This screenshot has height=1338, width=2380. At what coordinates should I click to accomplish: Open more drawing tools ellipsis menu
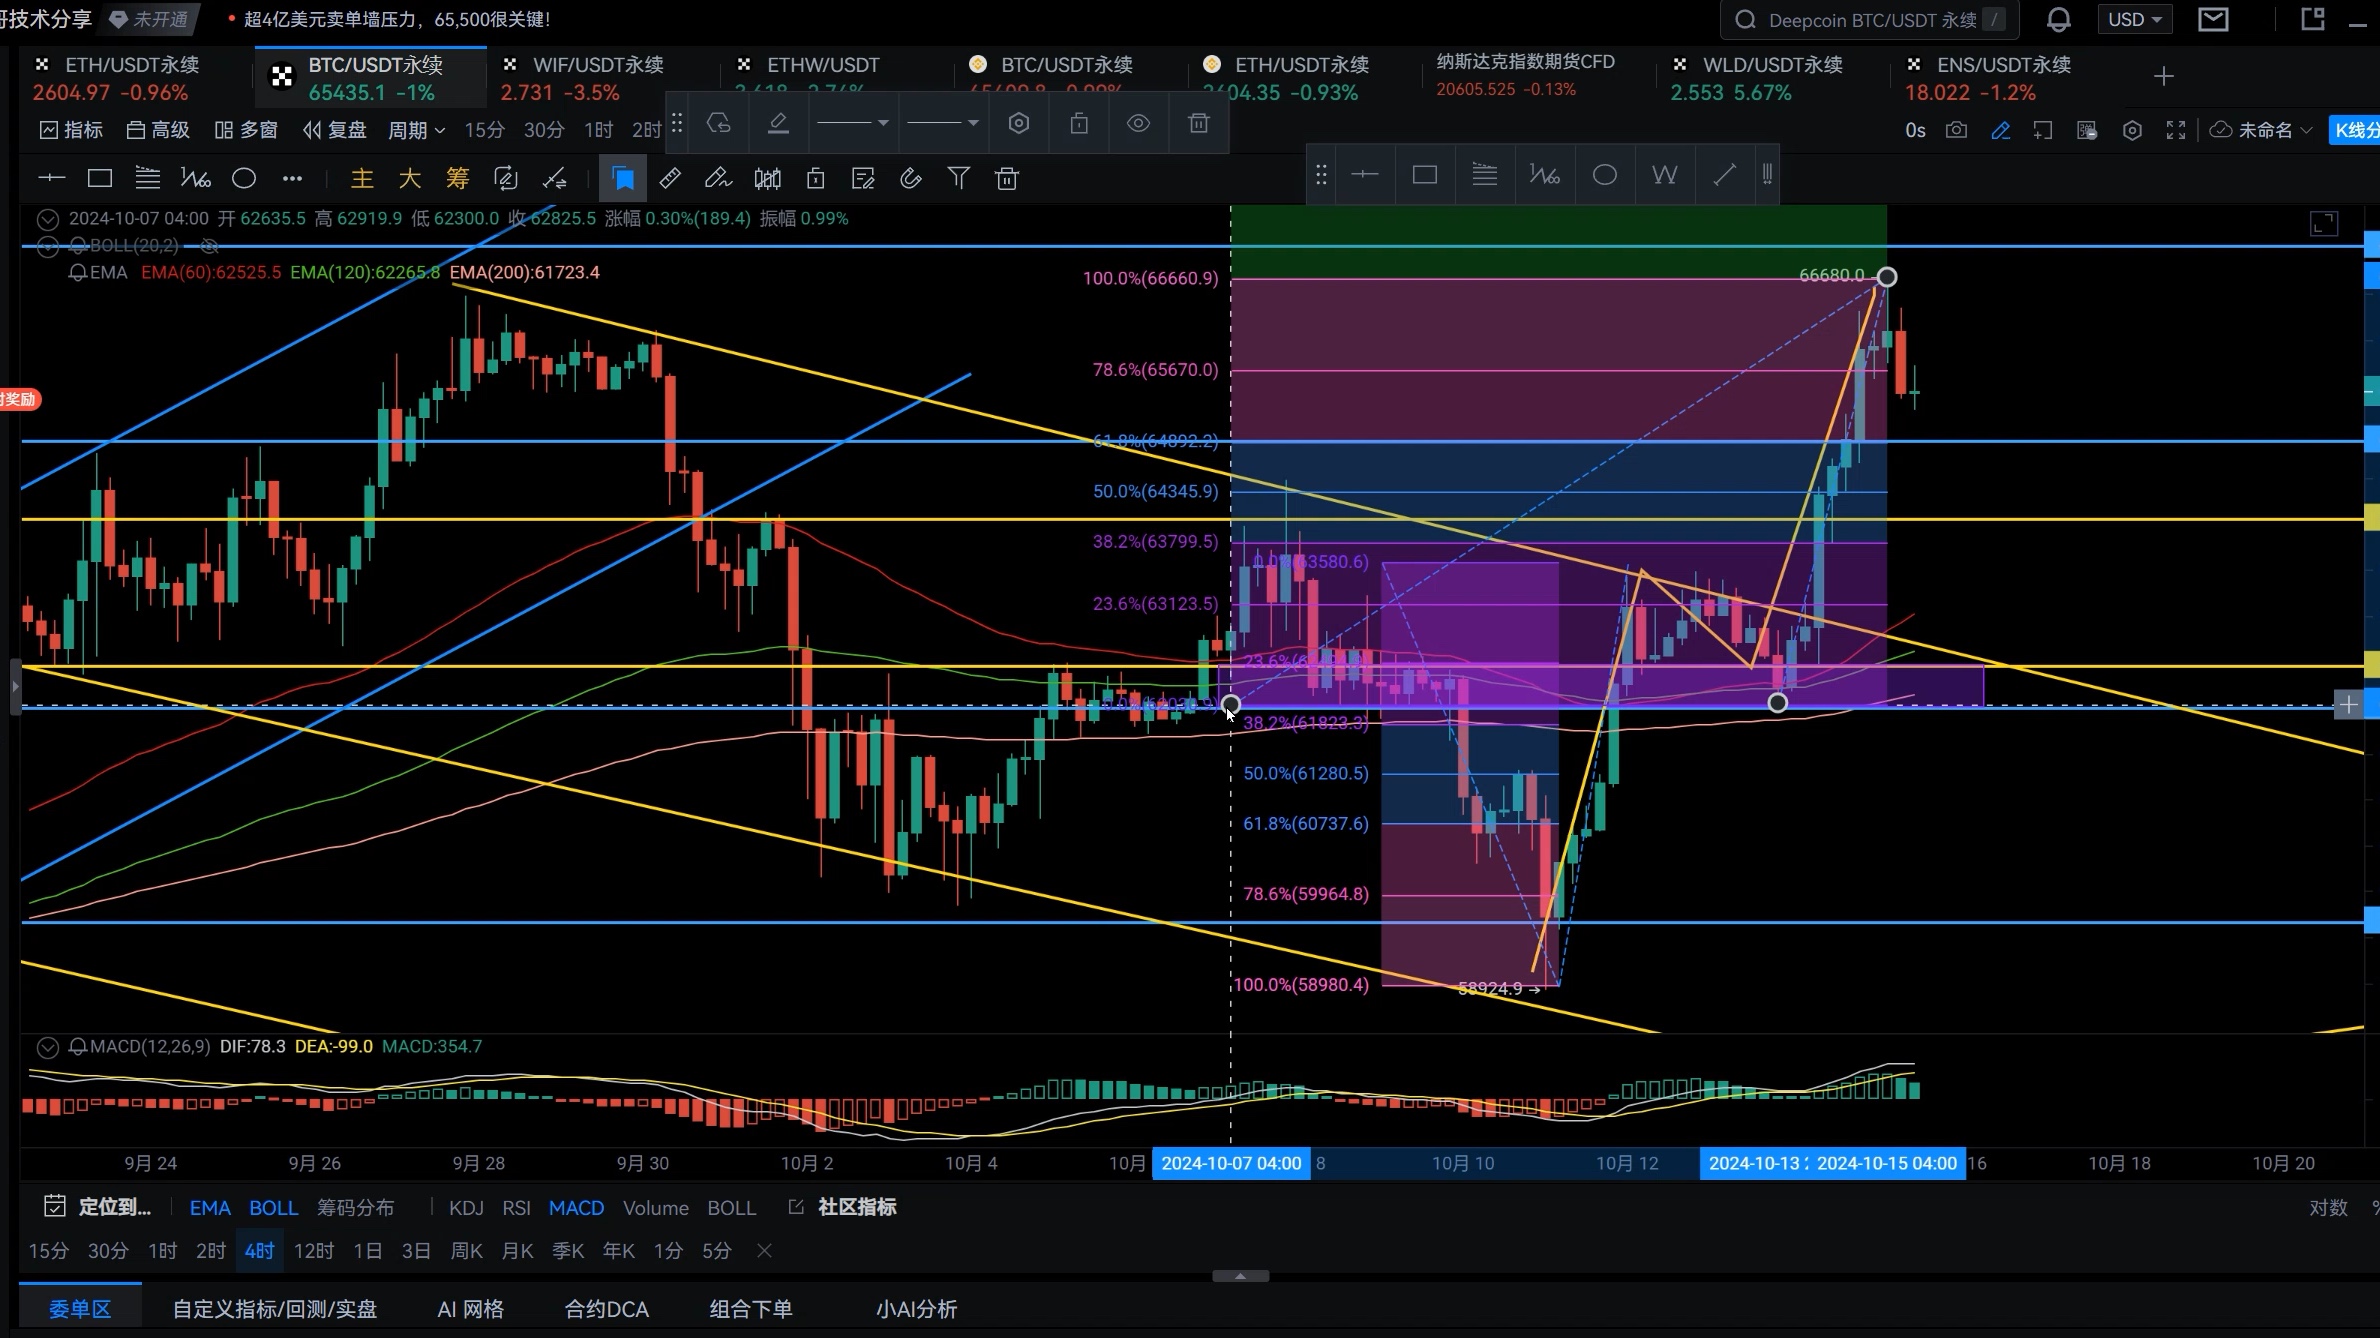[292, 179]
